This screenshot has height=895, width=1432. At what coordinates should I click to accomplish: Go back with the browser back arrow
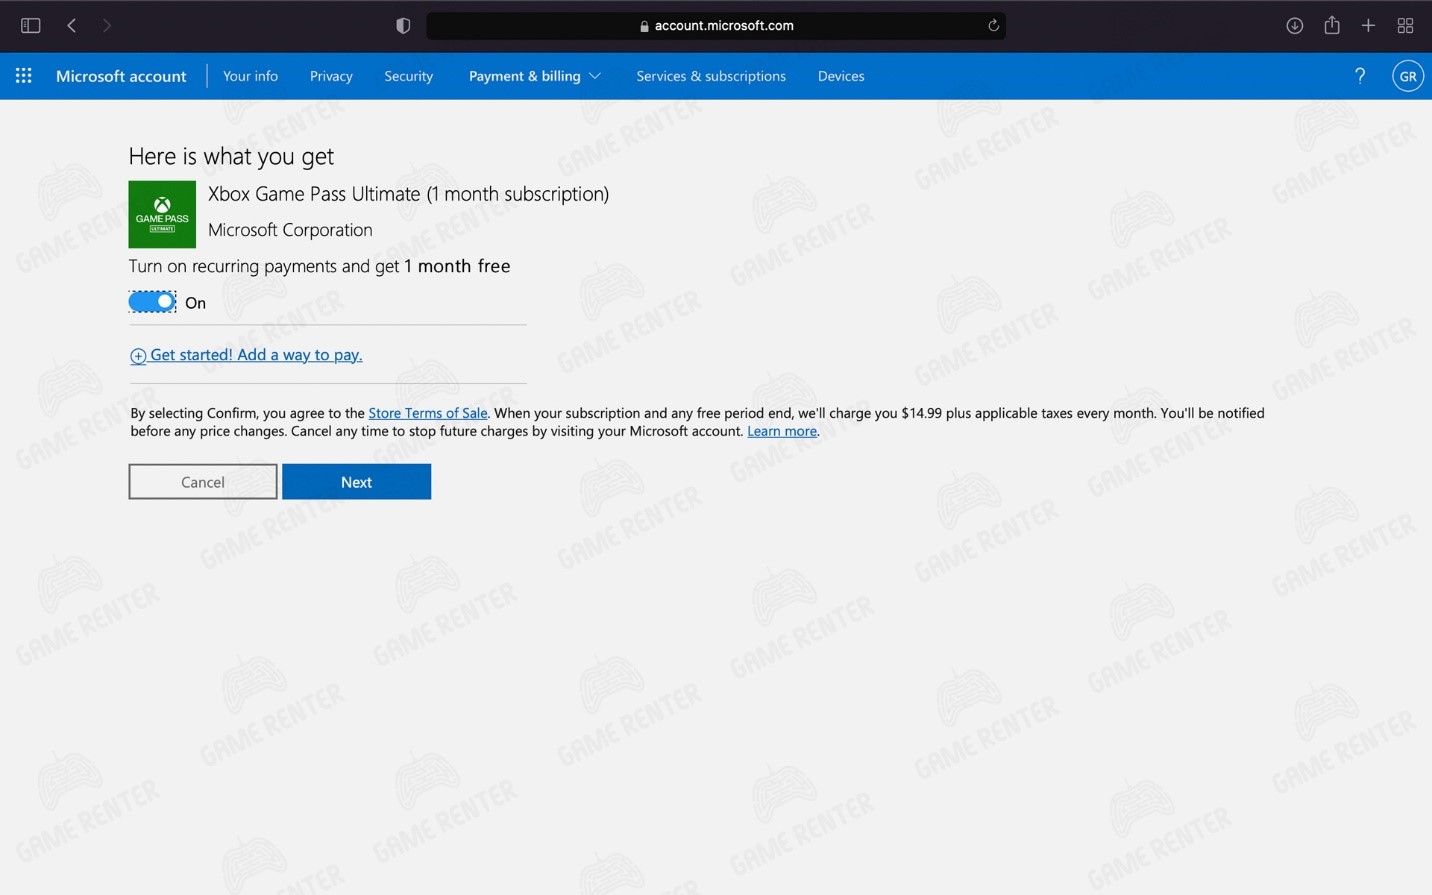[x=71, y=25]
